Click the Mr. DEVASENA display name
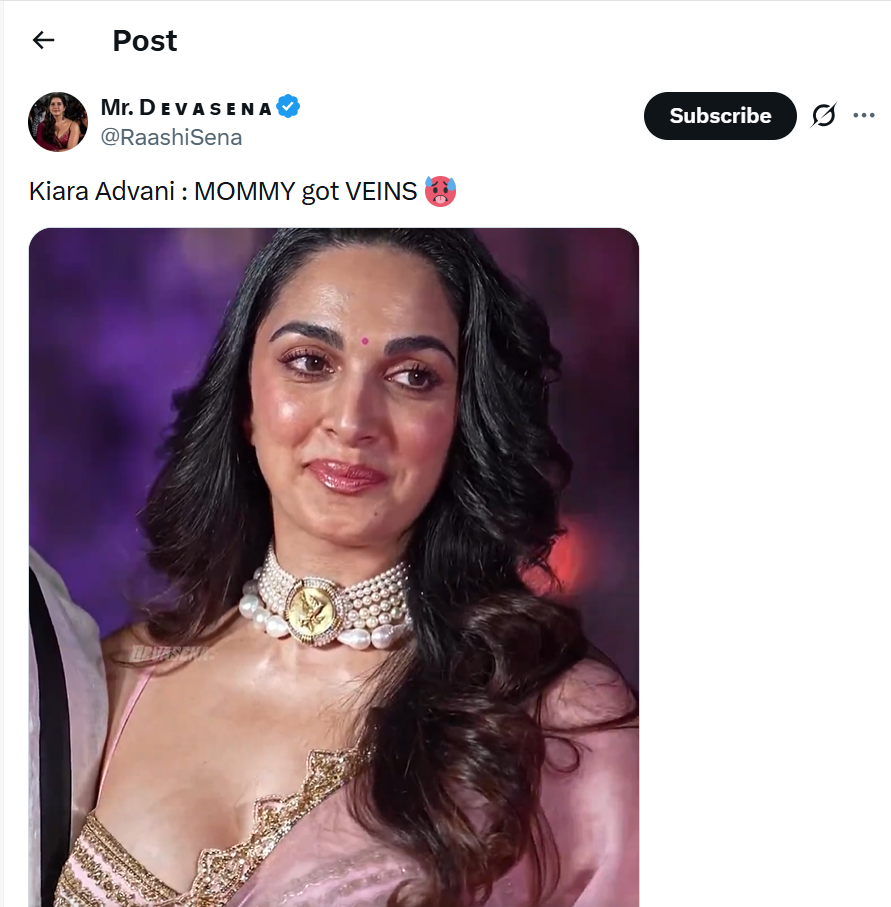The height and width of the screenshot is (907, 891). [186, 107]
